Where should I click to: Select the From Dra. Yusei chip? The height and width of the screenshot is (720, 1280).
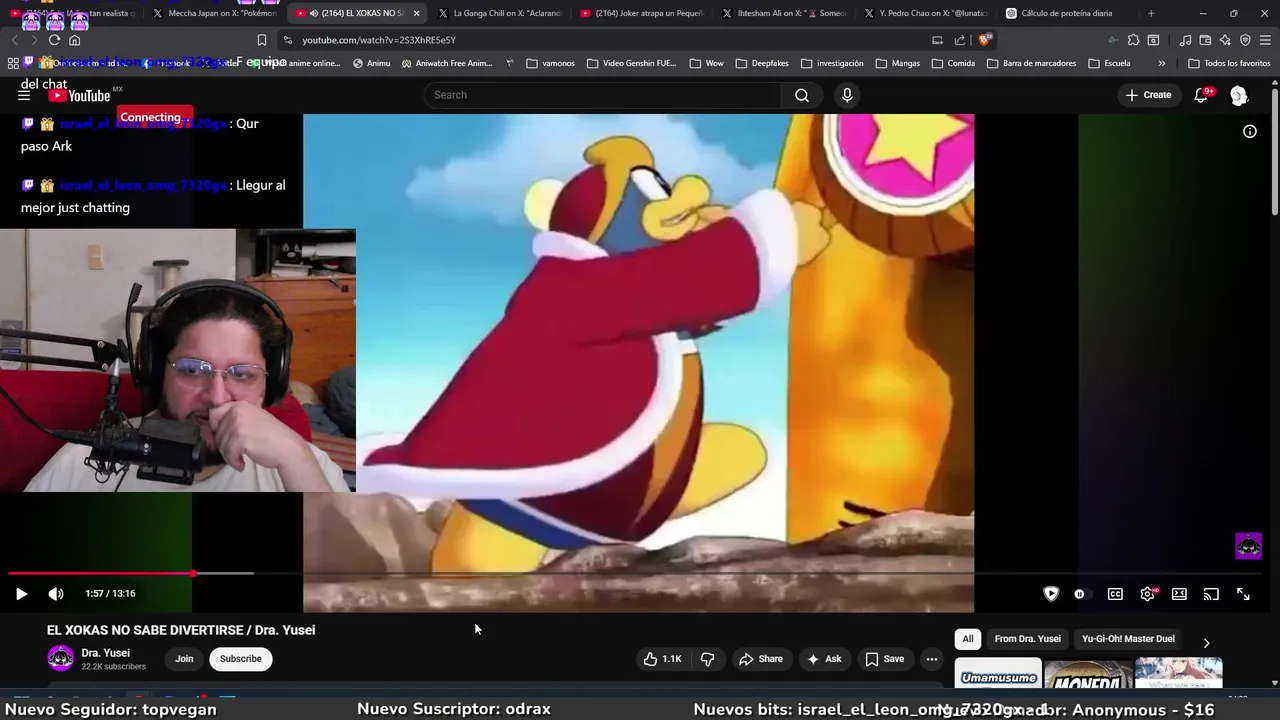1027,639
